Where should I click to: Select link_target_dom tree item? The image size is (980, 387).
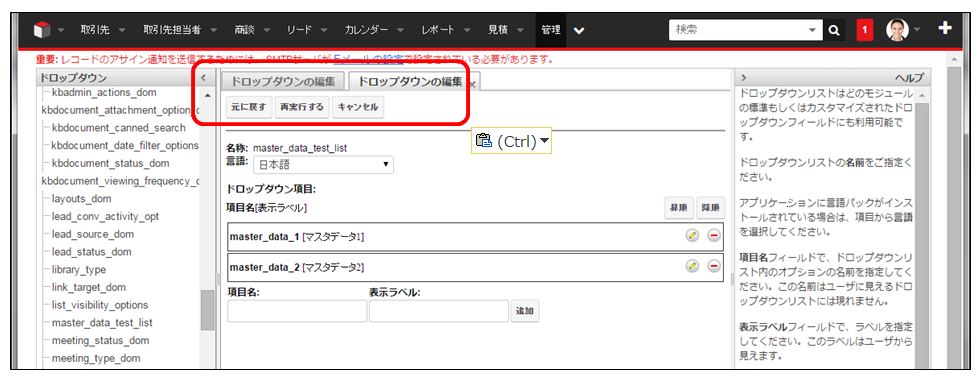click(89, 287)
